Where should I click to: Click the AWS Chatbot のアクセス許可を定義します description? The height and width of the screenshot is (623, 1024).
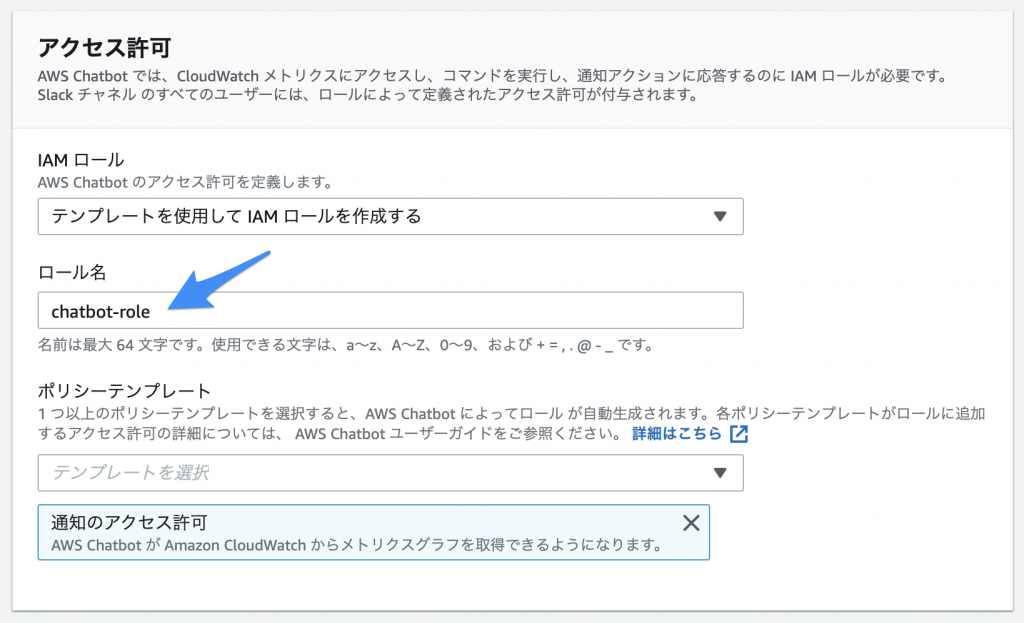click(185, 182)
